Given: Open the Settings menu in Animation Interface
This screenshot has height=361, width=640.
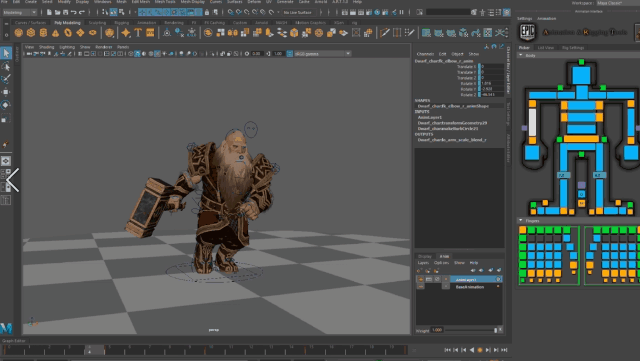Looking at the screenshot, I should (x=524, y=18).
